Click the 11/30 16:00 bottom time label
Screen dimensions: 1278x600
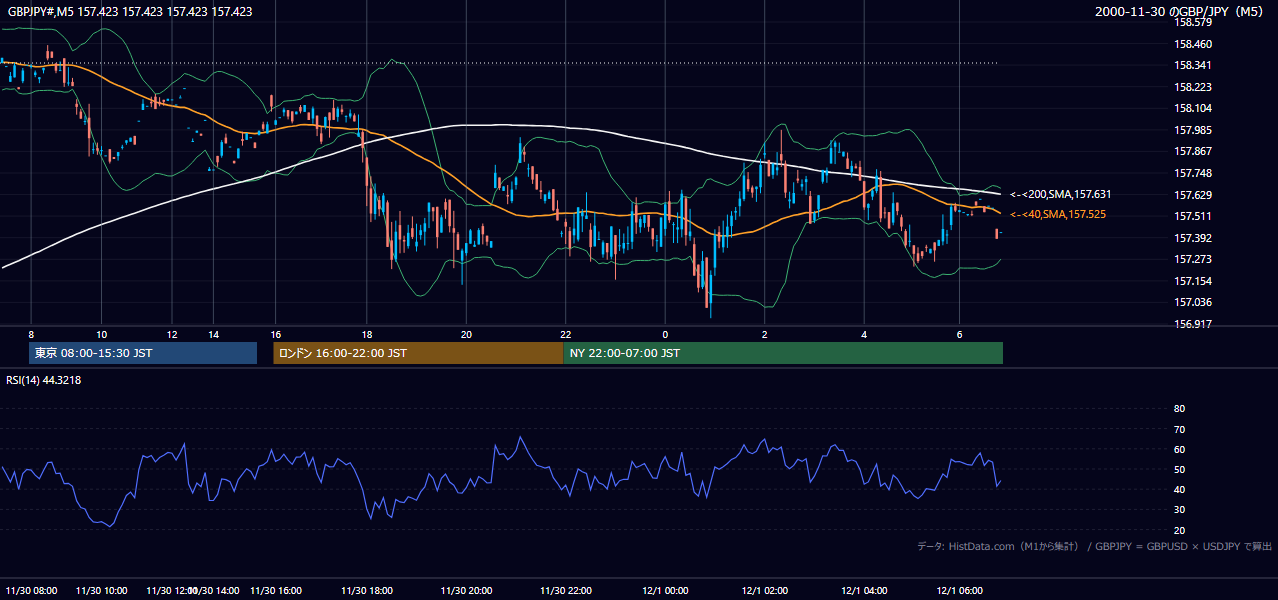[276, 591]
